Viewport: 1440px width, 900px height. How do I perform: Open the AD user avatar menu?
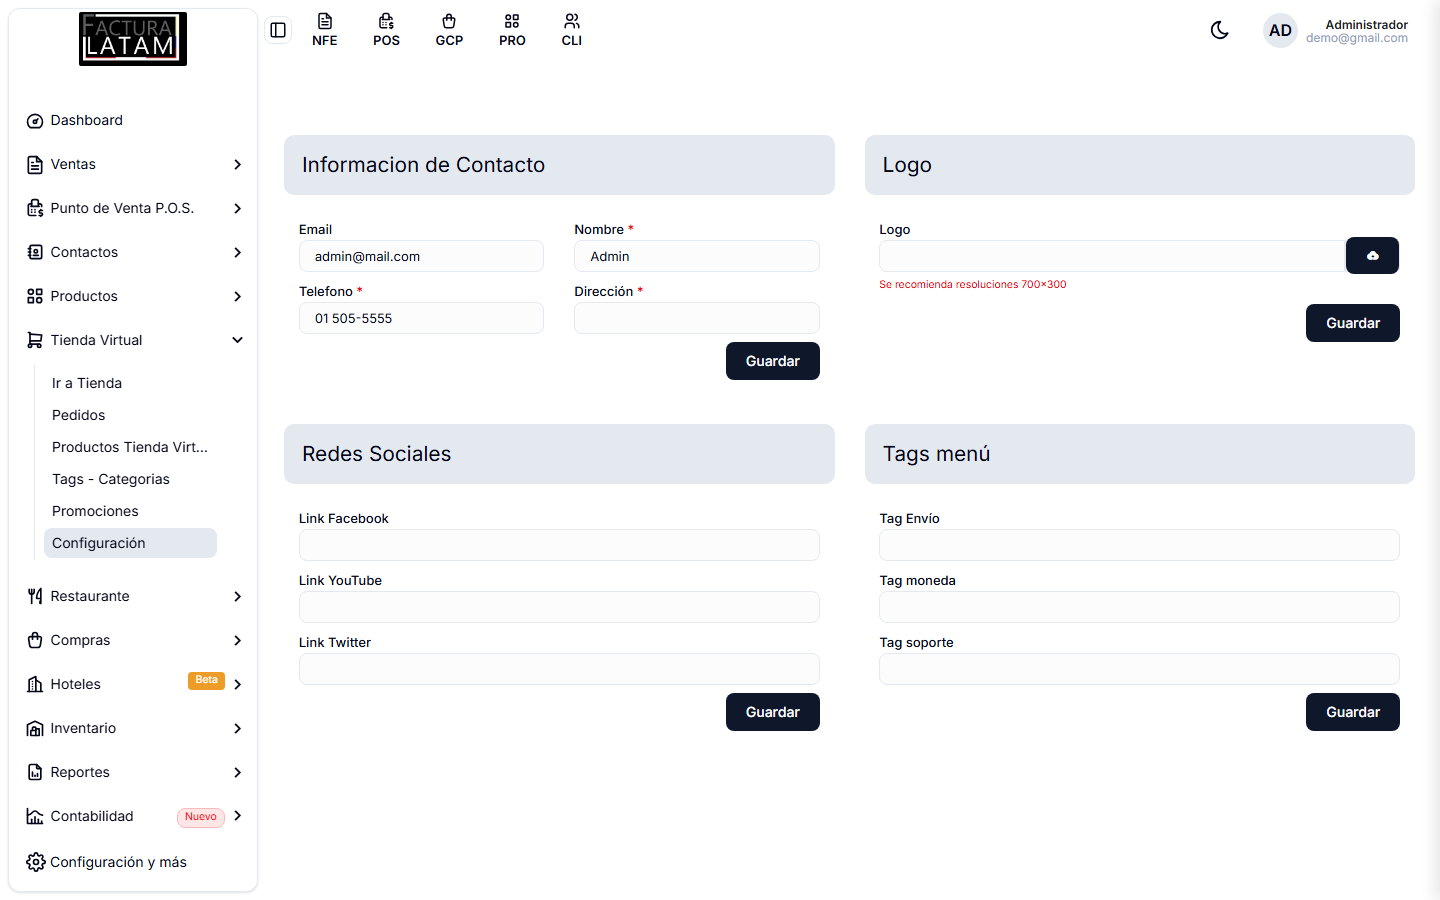point(1280,31)
